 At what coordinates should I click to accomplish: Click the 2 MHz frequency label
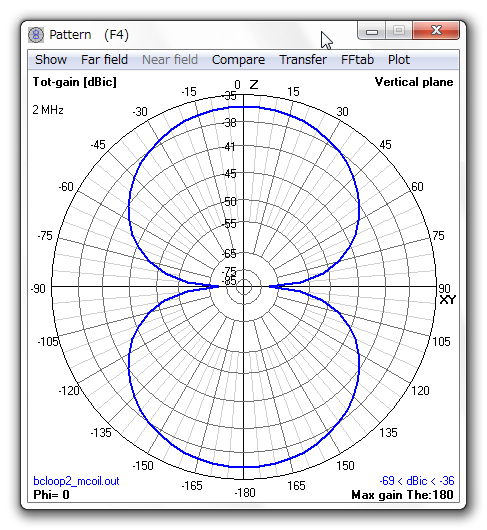(x=48, y=110)
